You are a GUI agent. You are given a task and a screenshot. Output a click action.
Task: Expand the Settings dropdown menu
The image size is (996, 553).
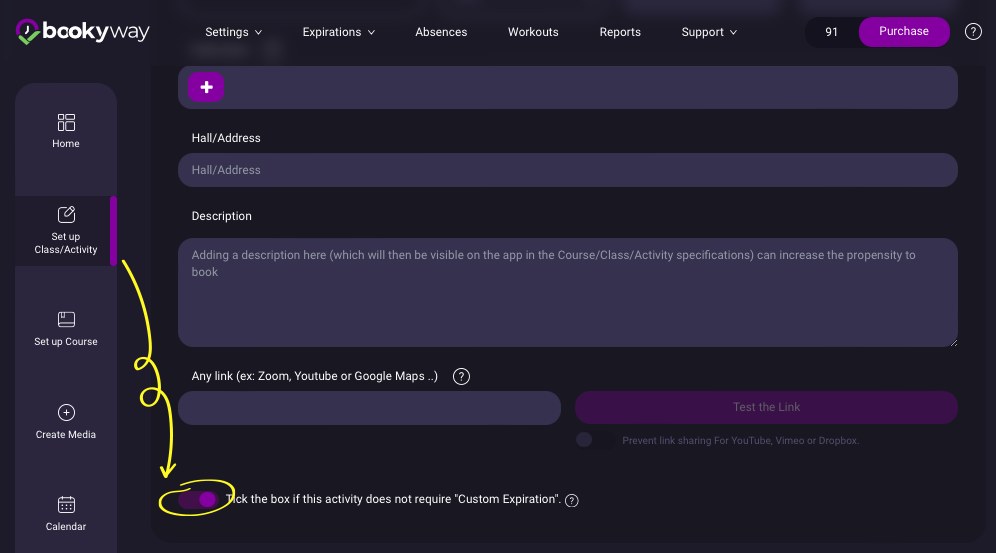(x=234, y=32)
